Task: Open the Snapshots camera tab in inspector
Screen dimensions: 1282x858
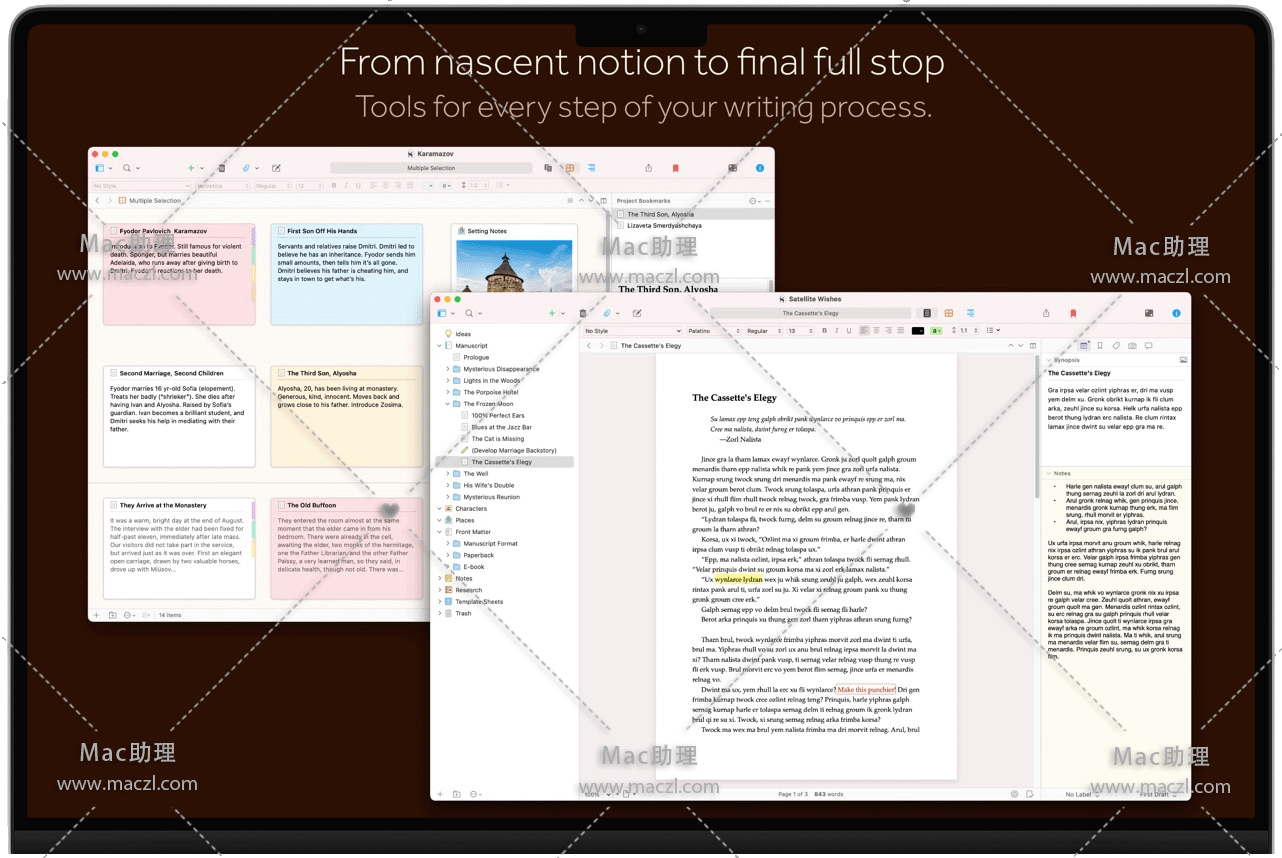Action: point(1132,346)
